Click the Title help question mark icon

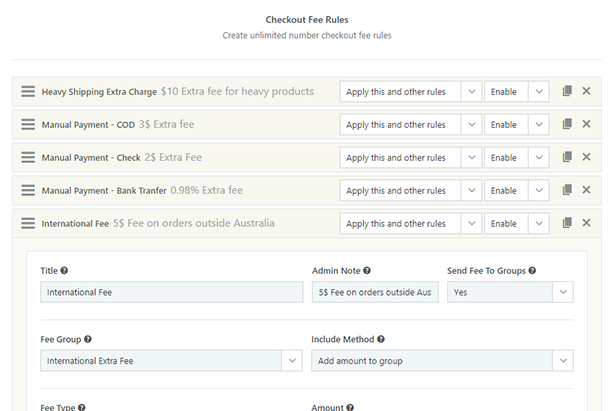(x=64, y=271)
